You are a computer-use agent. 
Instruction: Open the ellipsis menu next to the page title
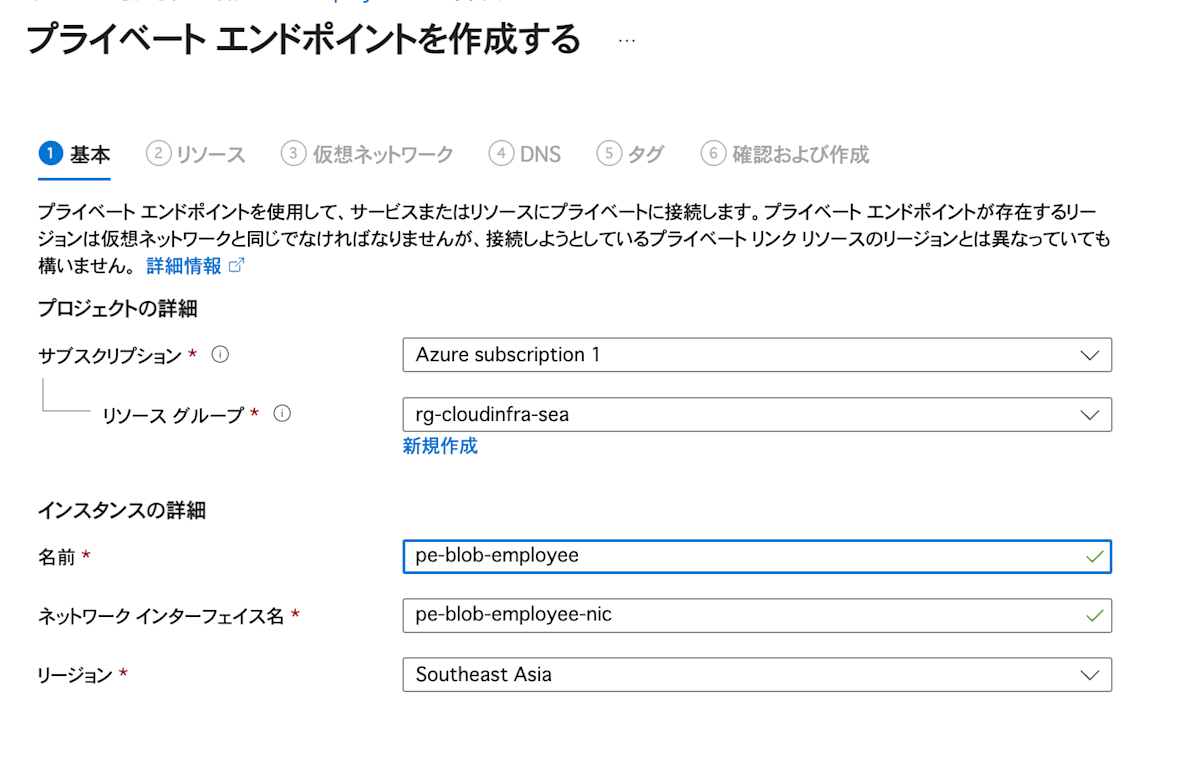click(x=627, y=40)
